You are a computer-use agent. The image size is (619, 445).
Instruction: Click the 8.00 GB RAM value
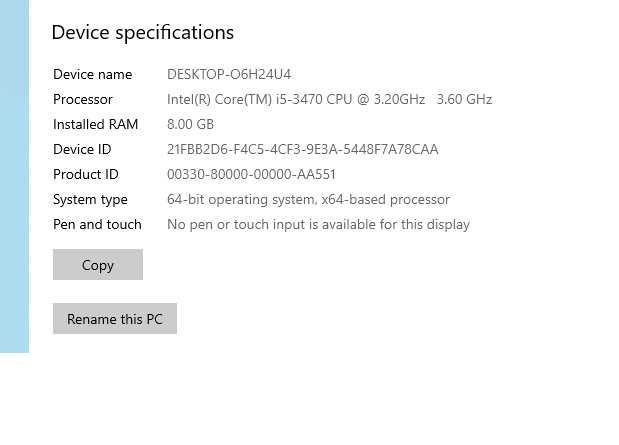coord(190,124)
